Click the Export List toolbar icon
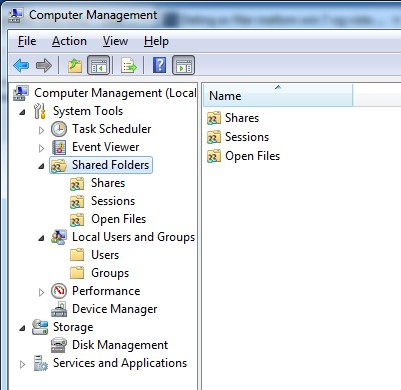Viewport: 401px width, 390px height. coord(129,65)
